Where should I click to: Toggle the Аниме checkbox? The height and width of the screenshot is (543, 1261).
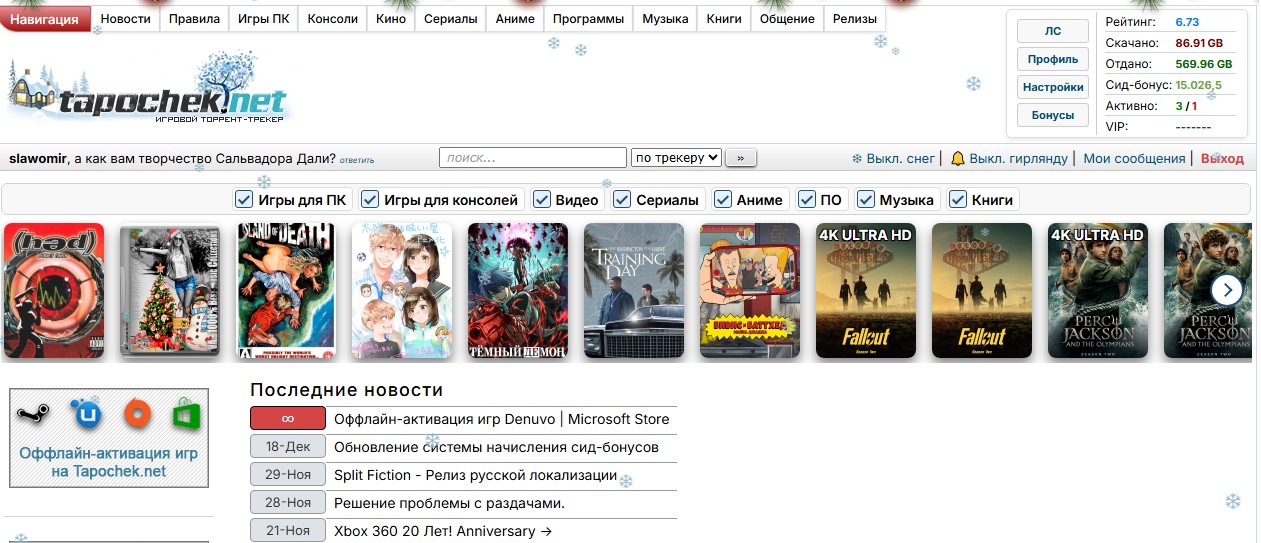pos(722,199)
